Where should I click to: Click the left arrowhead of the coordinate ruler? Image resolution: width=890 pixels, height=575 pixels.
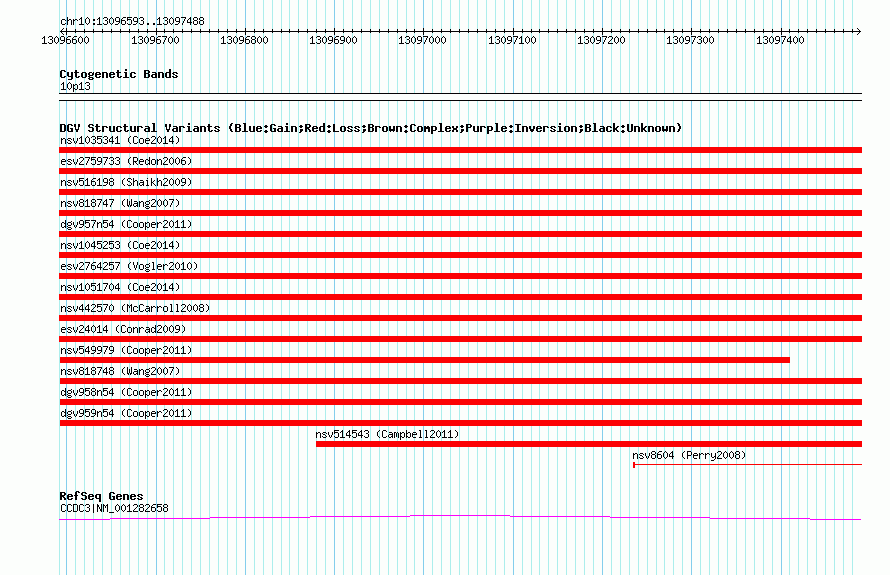(x=62, y=31)
